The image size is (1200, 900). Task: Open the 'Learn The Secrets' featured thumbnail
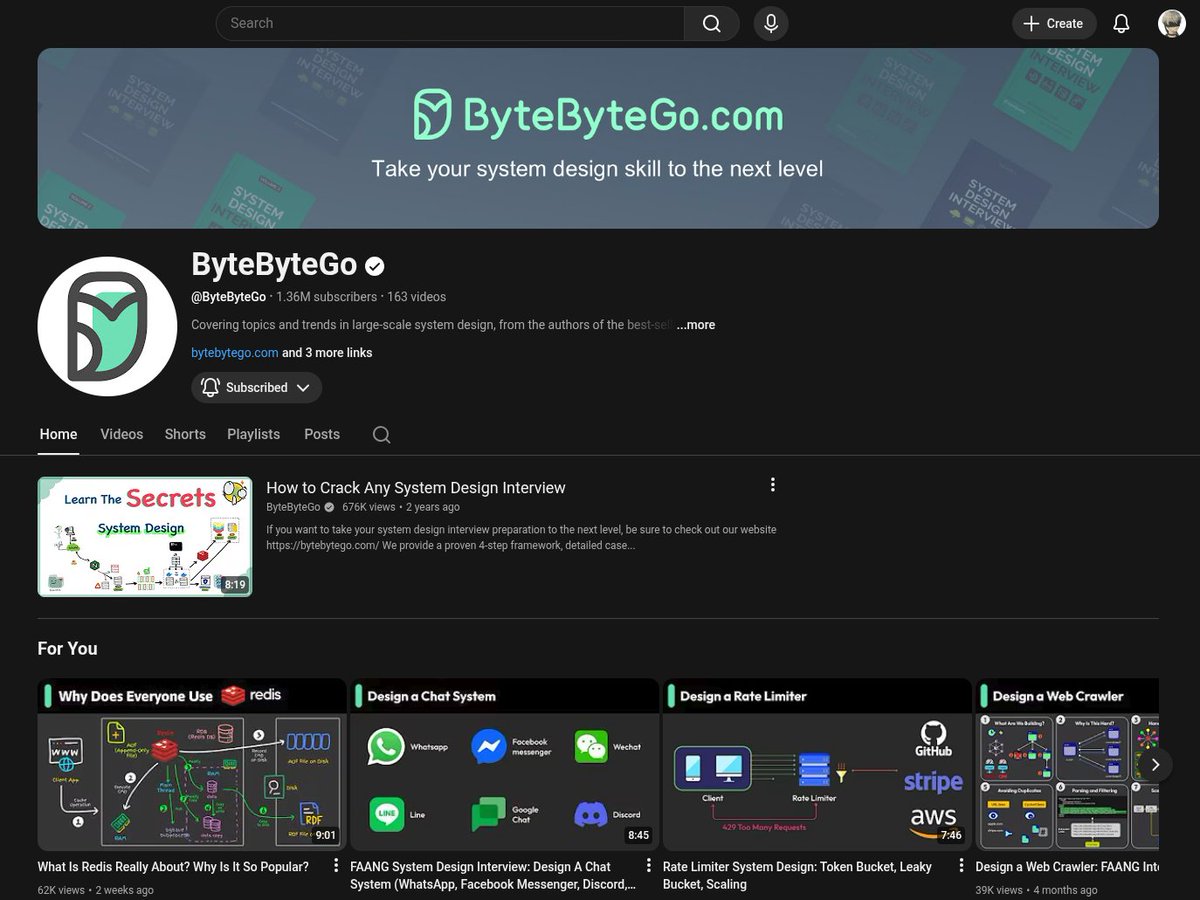click(145, 537)
